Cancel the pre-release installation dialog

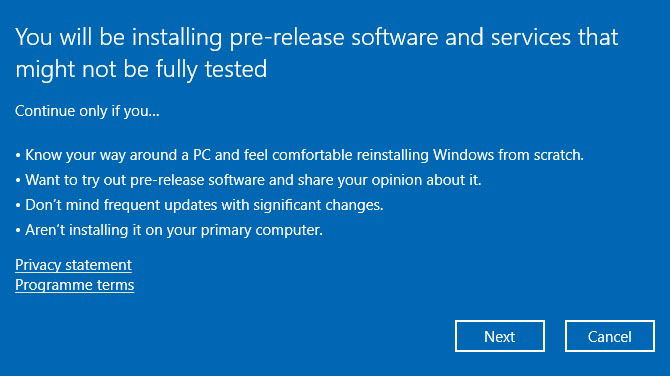click(x=610, y=336)
